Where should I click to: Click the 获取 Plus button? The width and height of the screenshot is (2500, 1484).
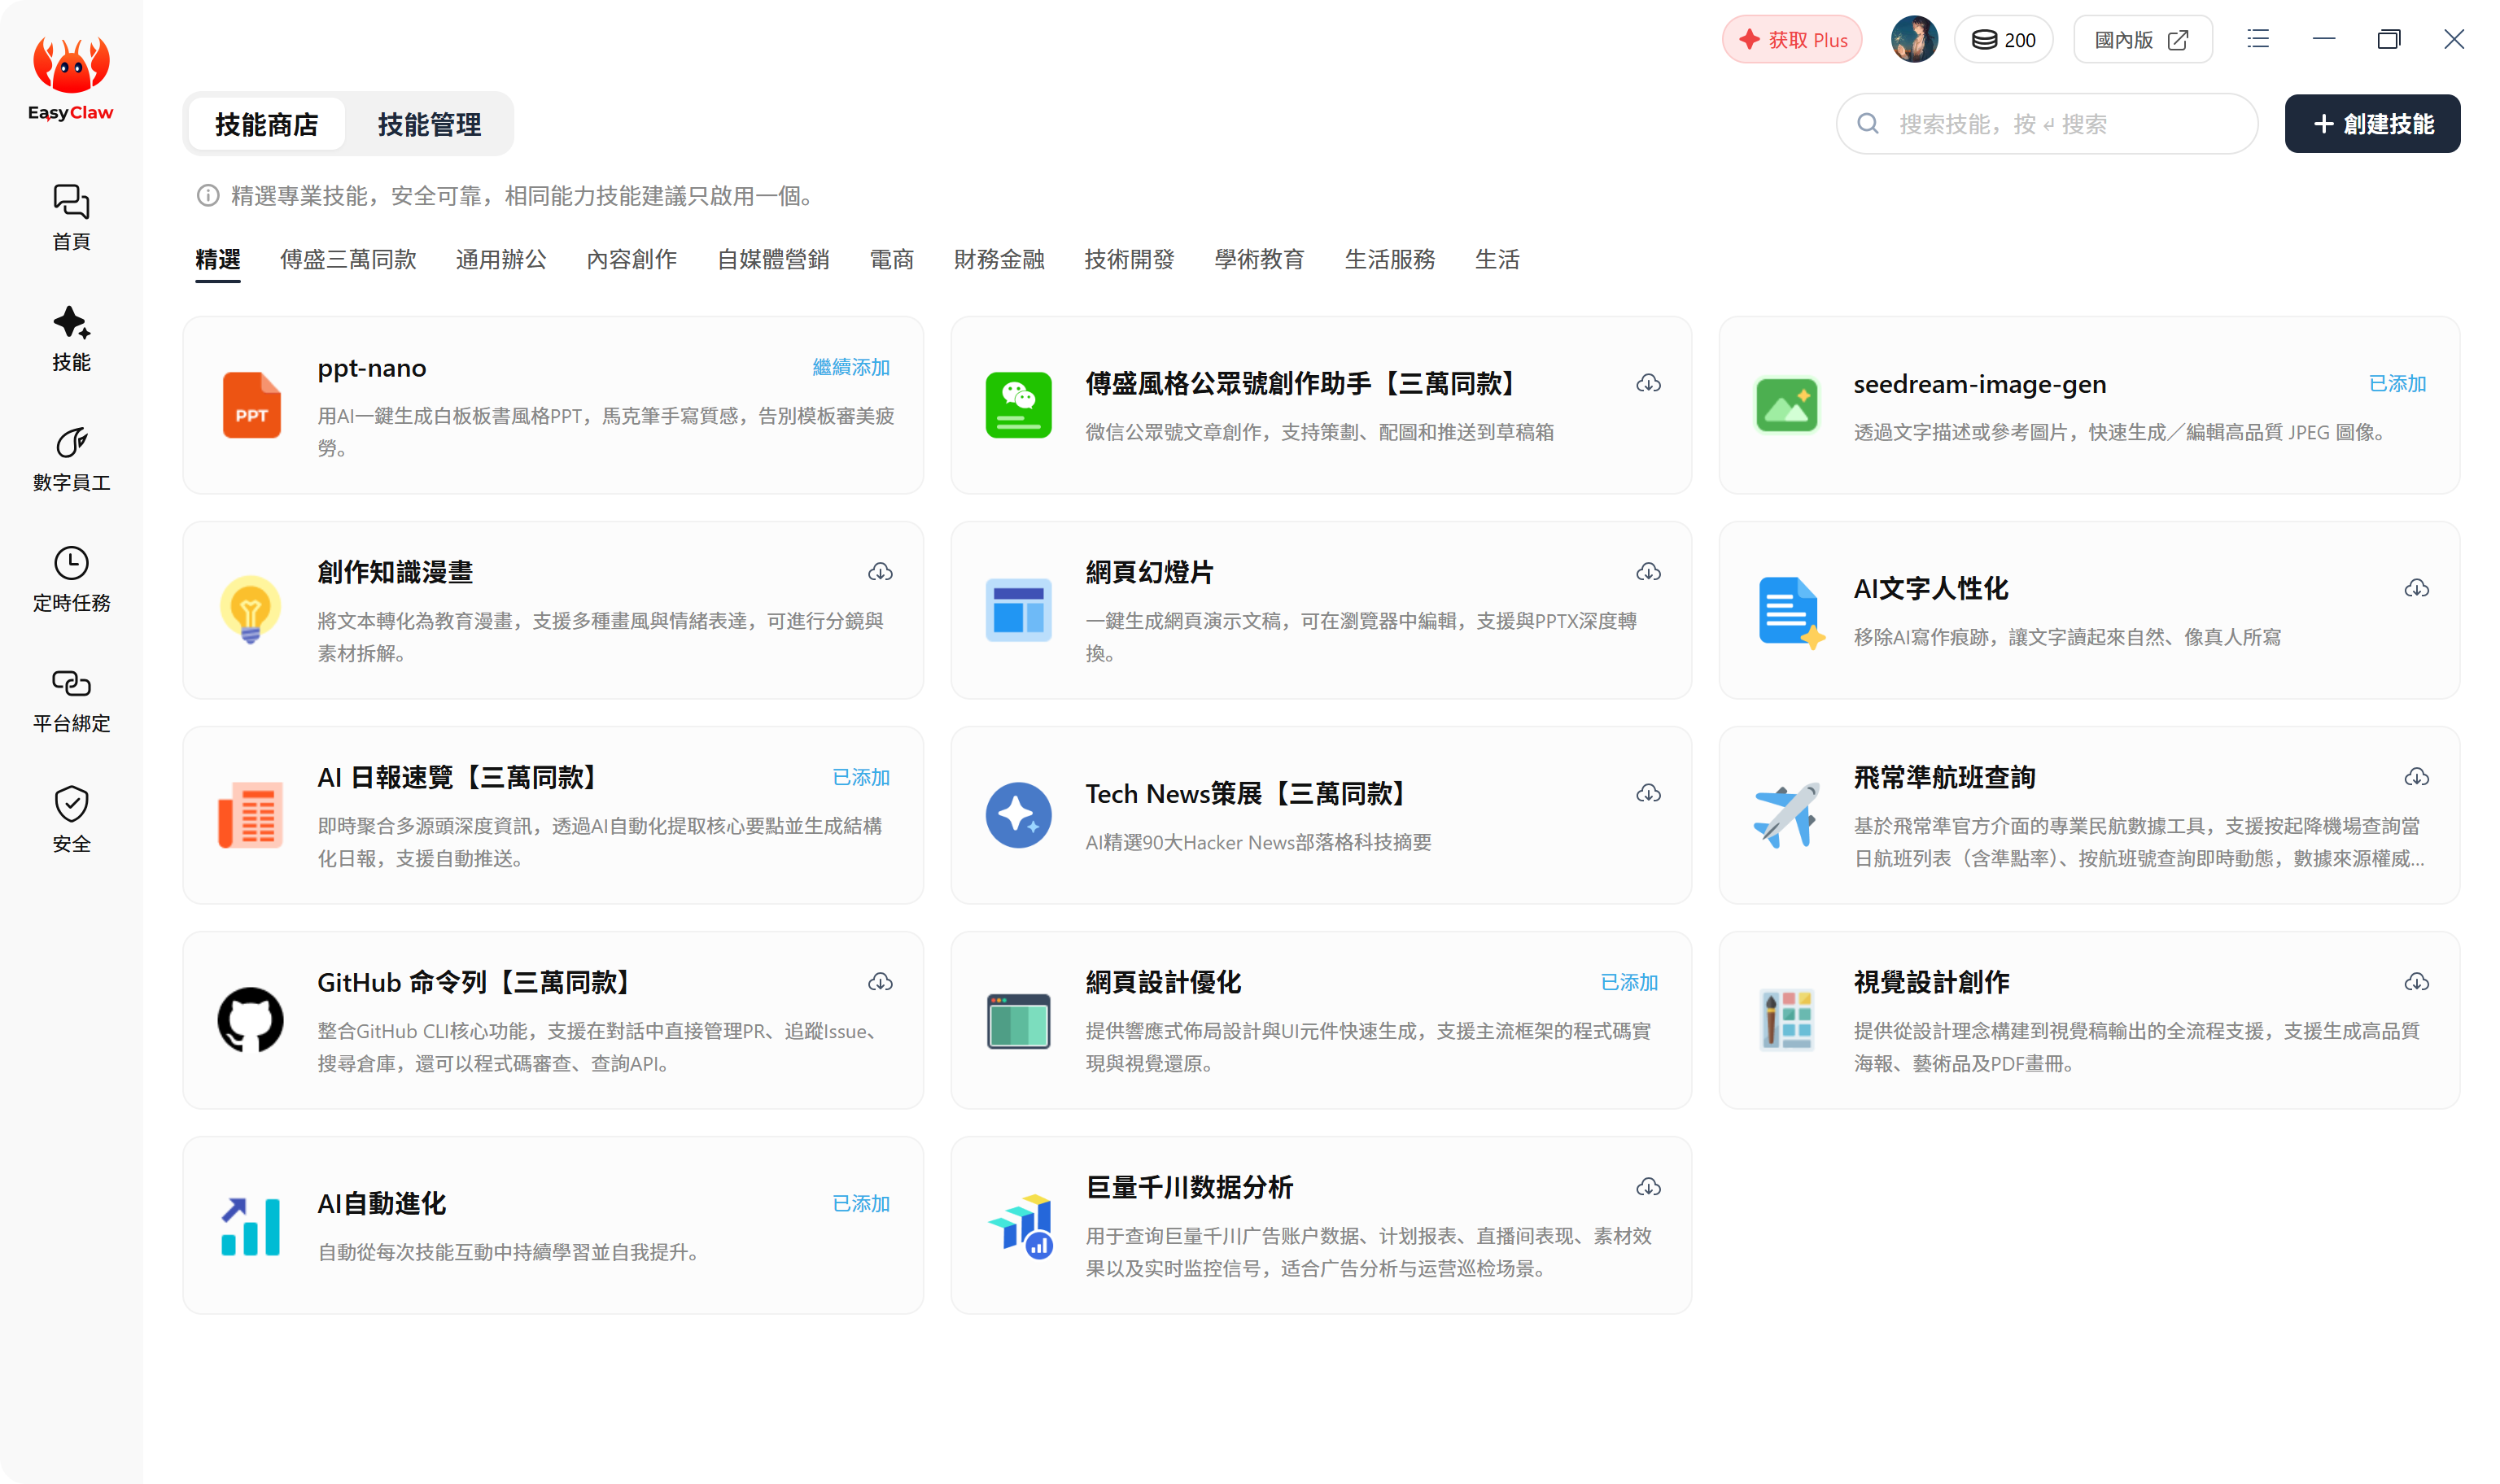[1792, 39]
